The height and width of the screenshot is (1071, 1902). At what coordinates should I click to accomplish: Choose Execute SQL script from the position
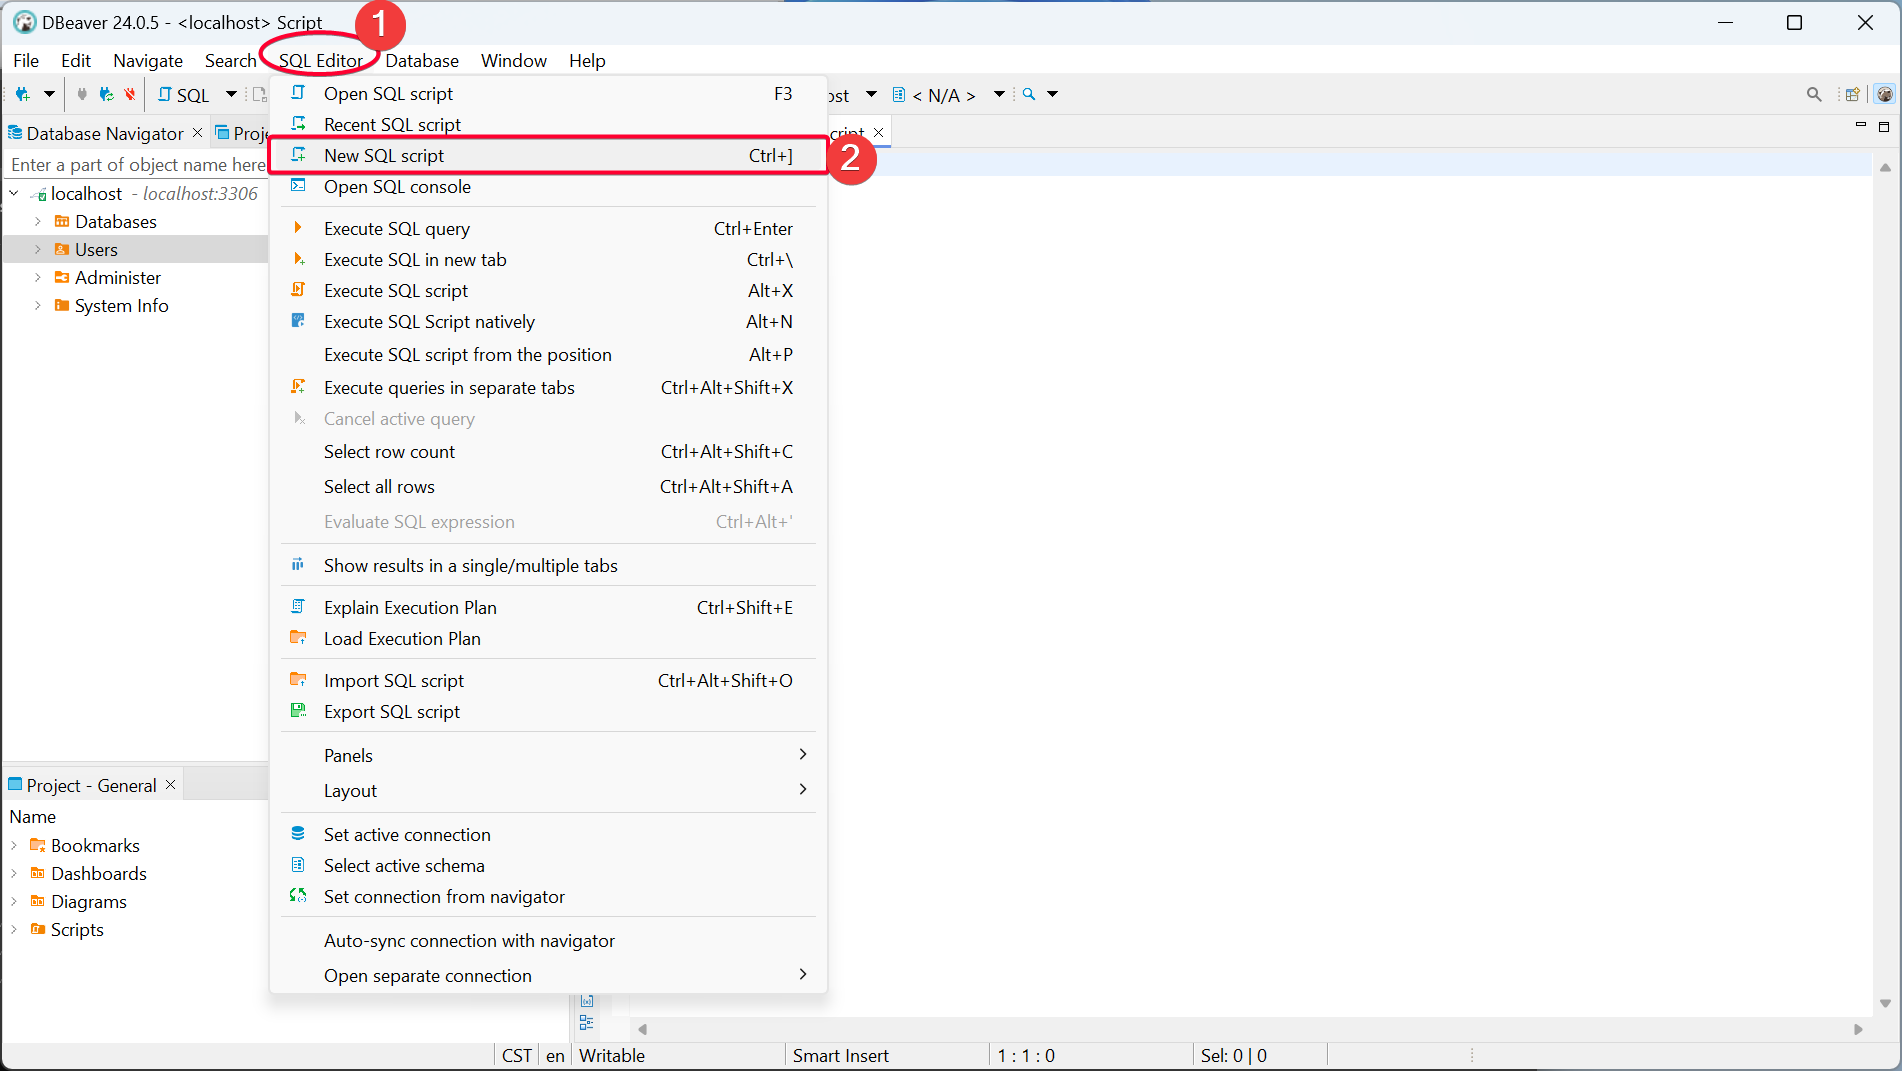click(x=548, y=354)
